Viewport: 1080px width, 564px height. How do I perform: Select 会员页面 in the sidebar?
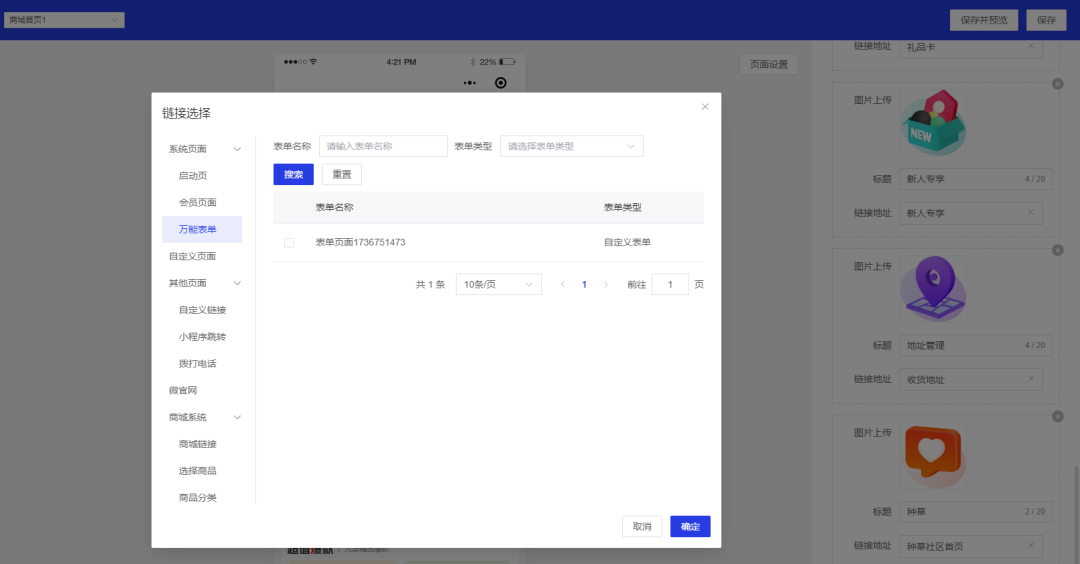(198, 203)
